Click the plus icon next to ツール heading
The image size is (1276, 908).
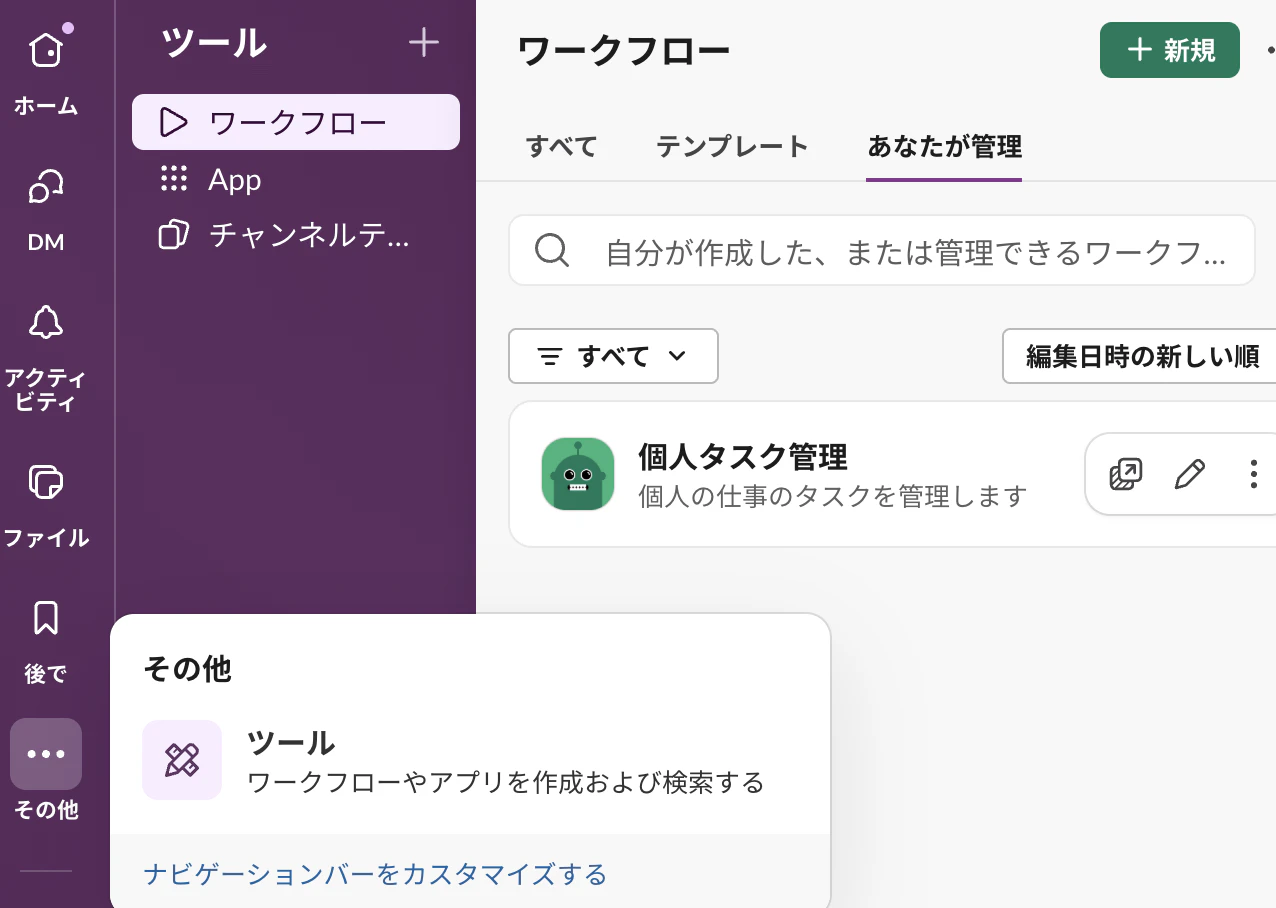(424, 43)
